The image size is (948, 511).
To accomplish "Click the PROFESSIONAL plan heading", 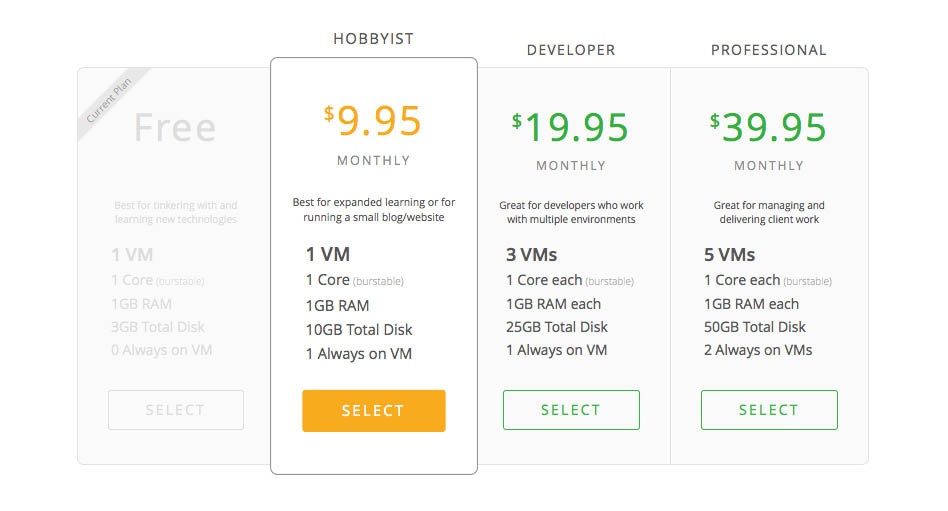I will tap(768, 50).
